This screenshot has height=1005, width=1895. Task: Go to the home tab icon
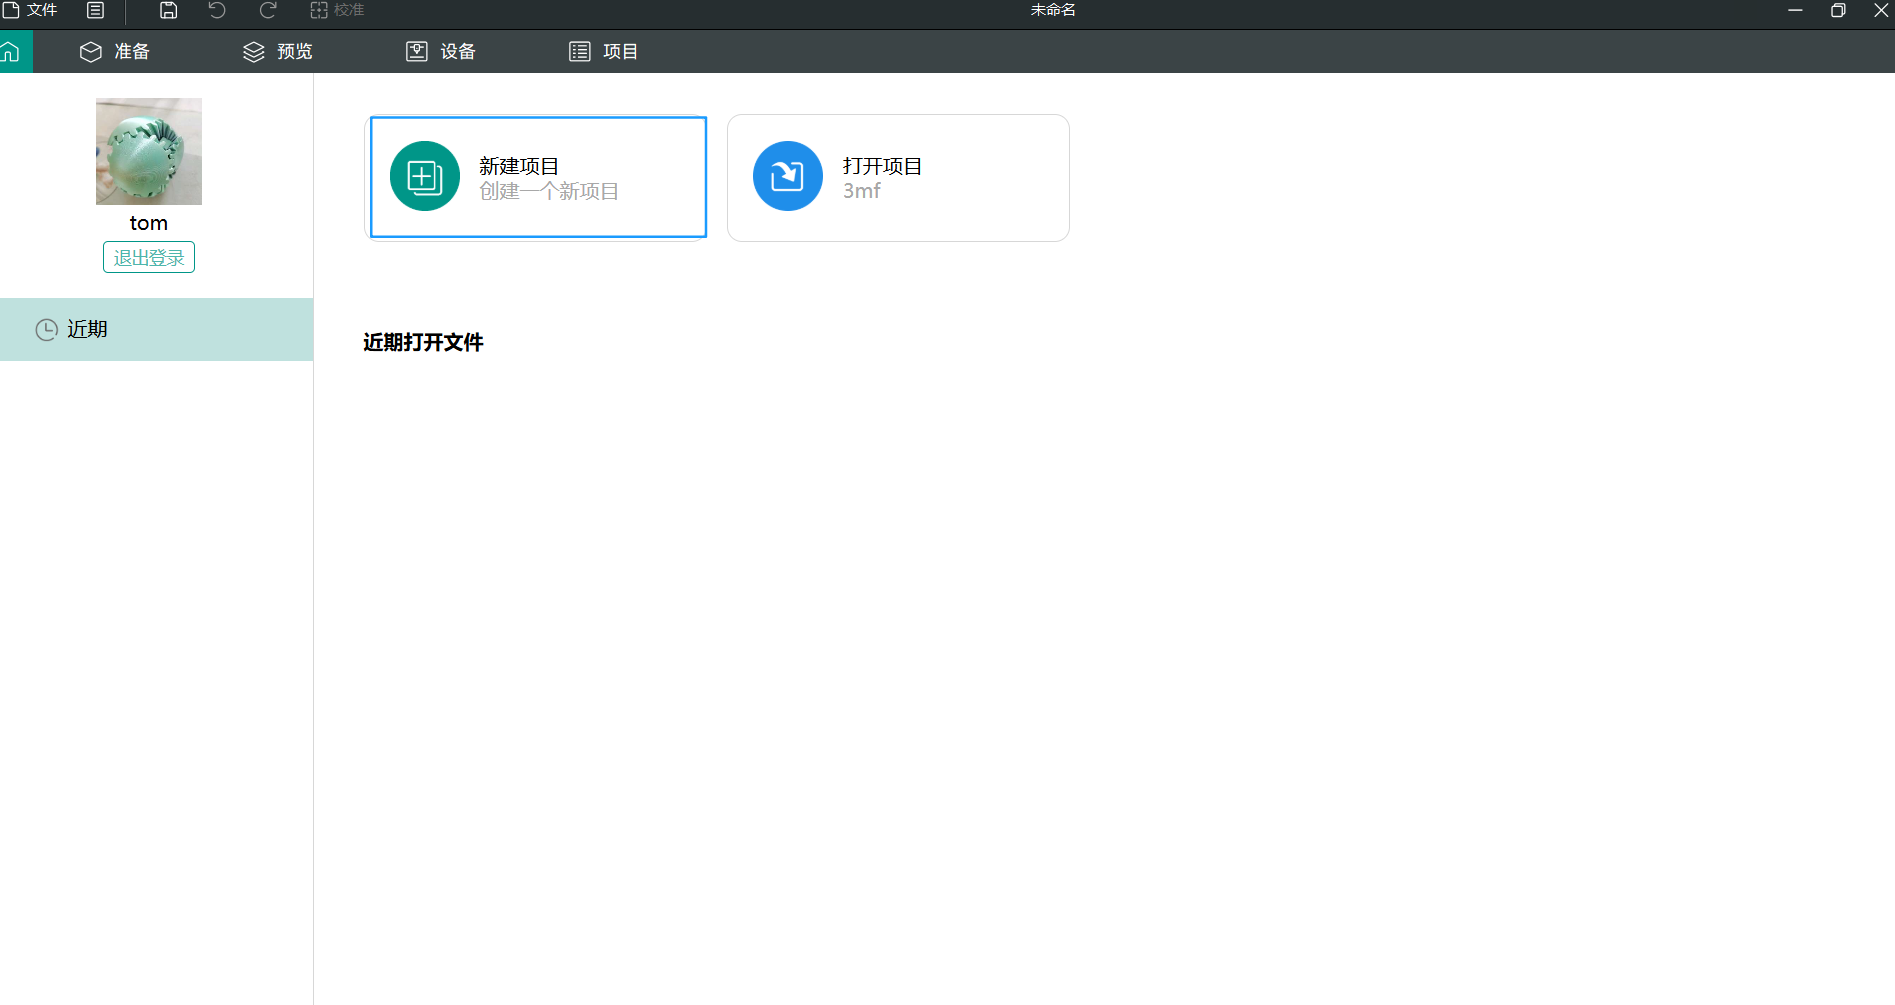[x=12, y=51]
